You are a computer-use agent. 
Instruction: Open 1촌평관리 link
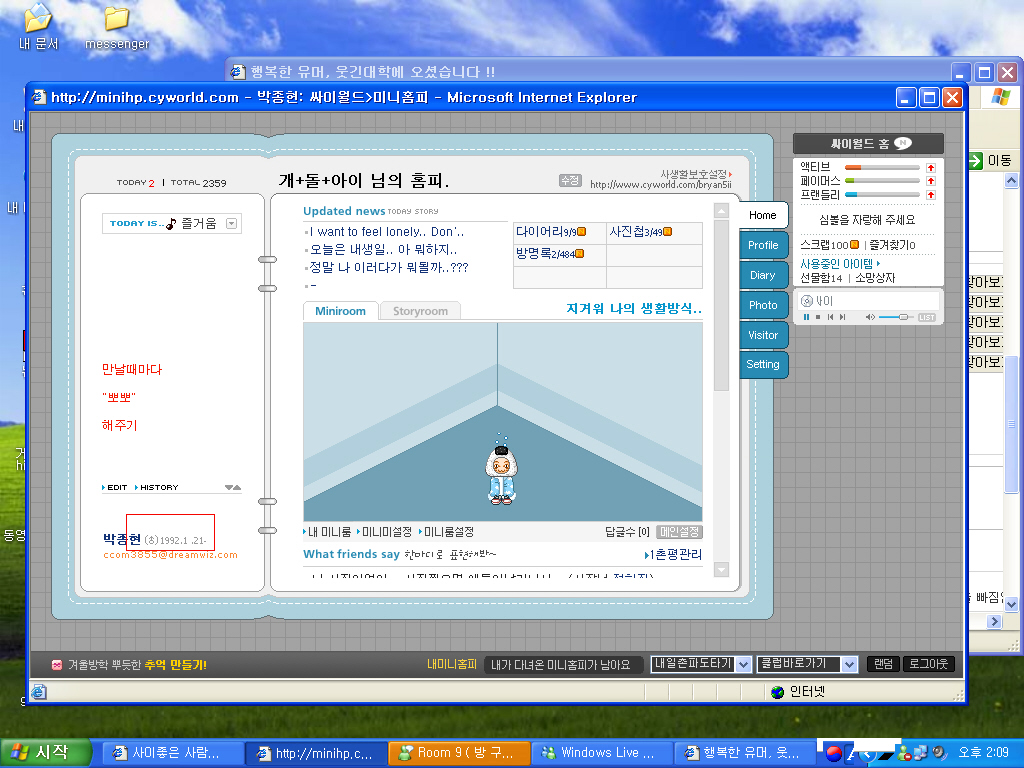click(x=673, y=555)
